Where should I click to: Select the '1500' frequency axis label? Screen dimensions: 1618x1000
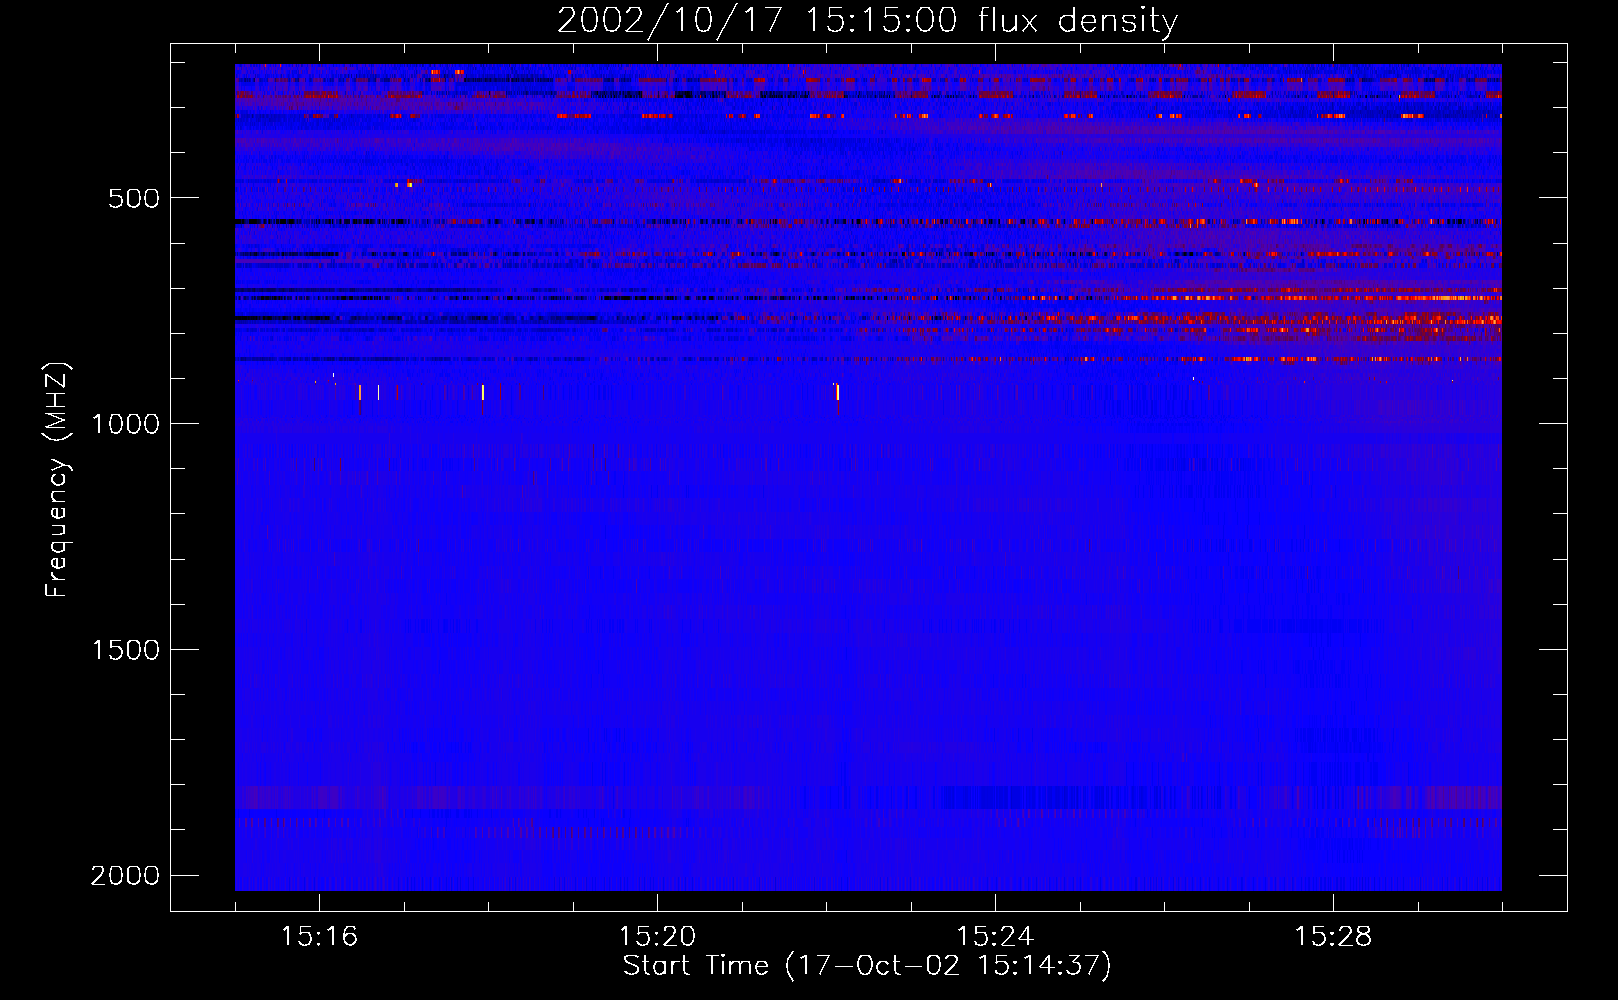click(125, 650)
